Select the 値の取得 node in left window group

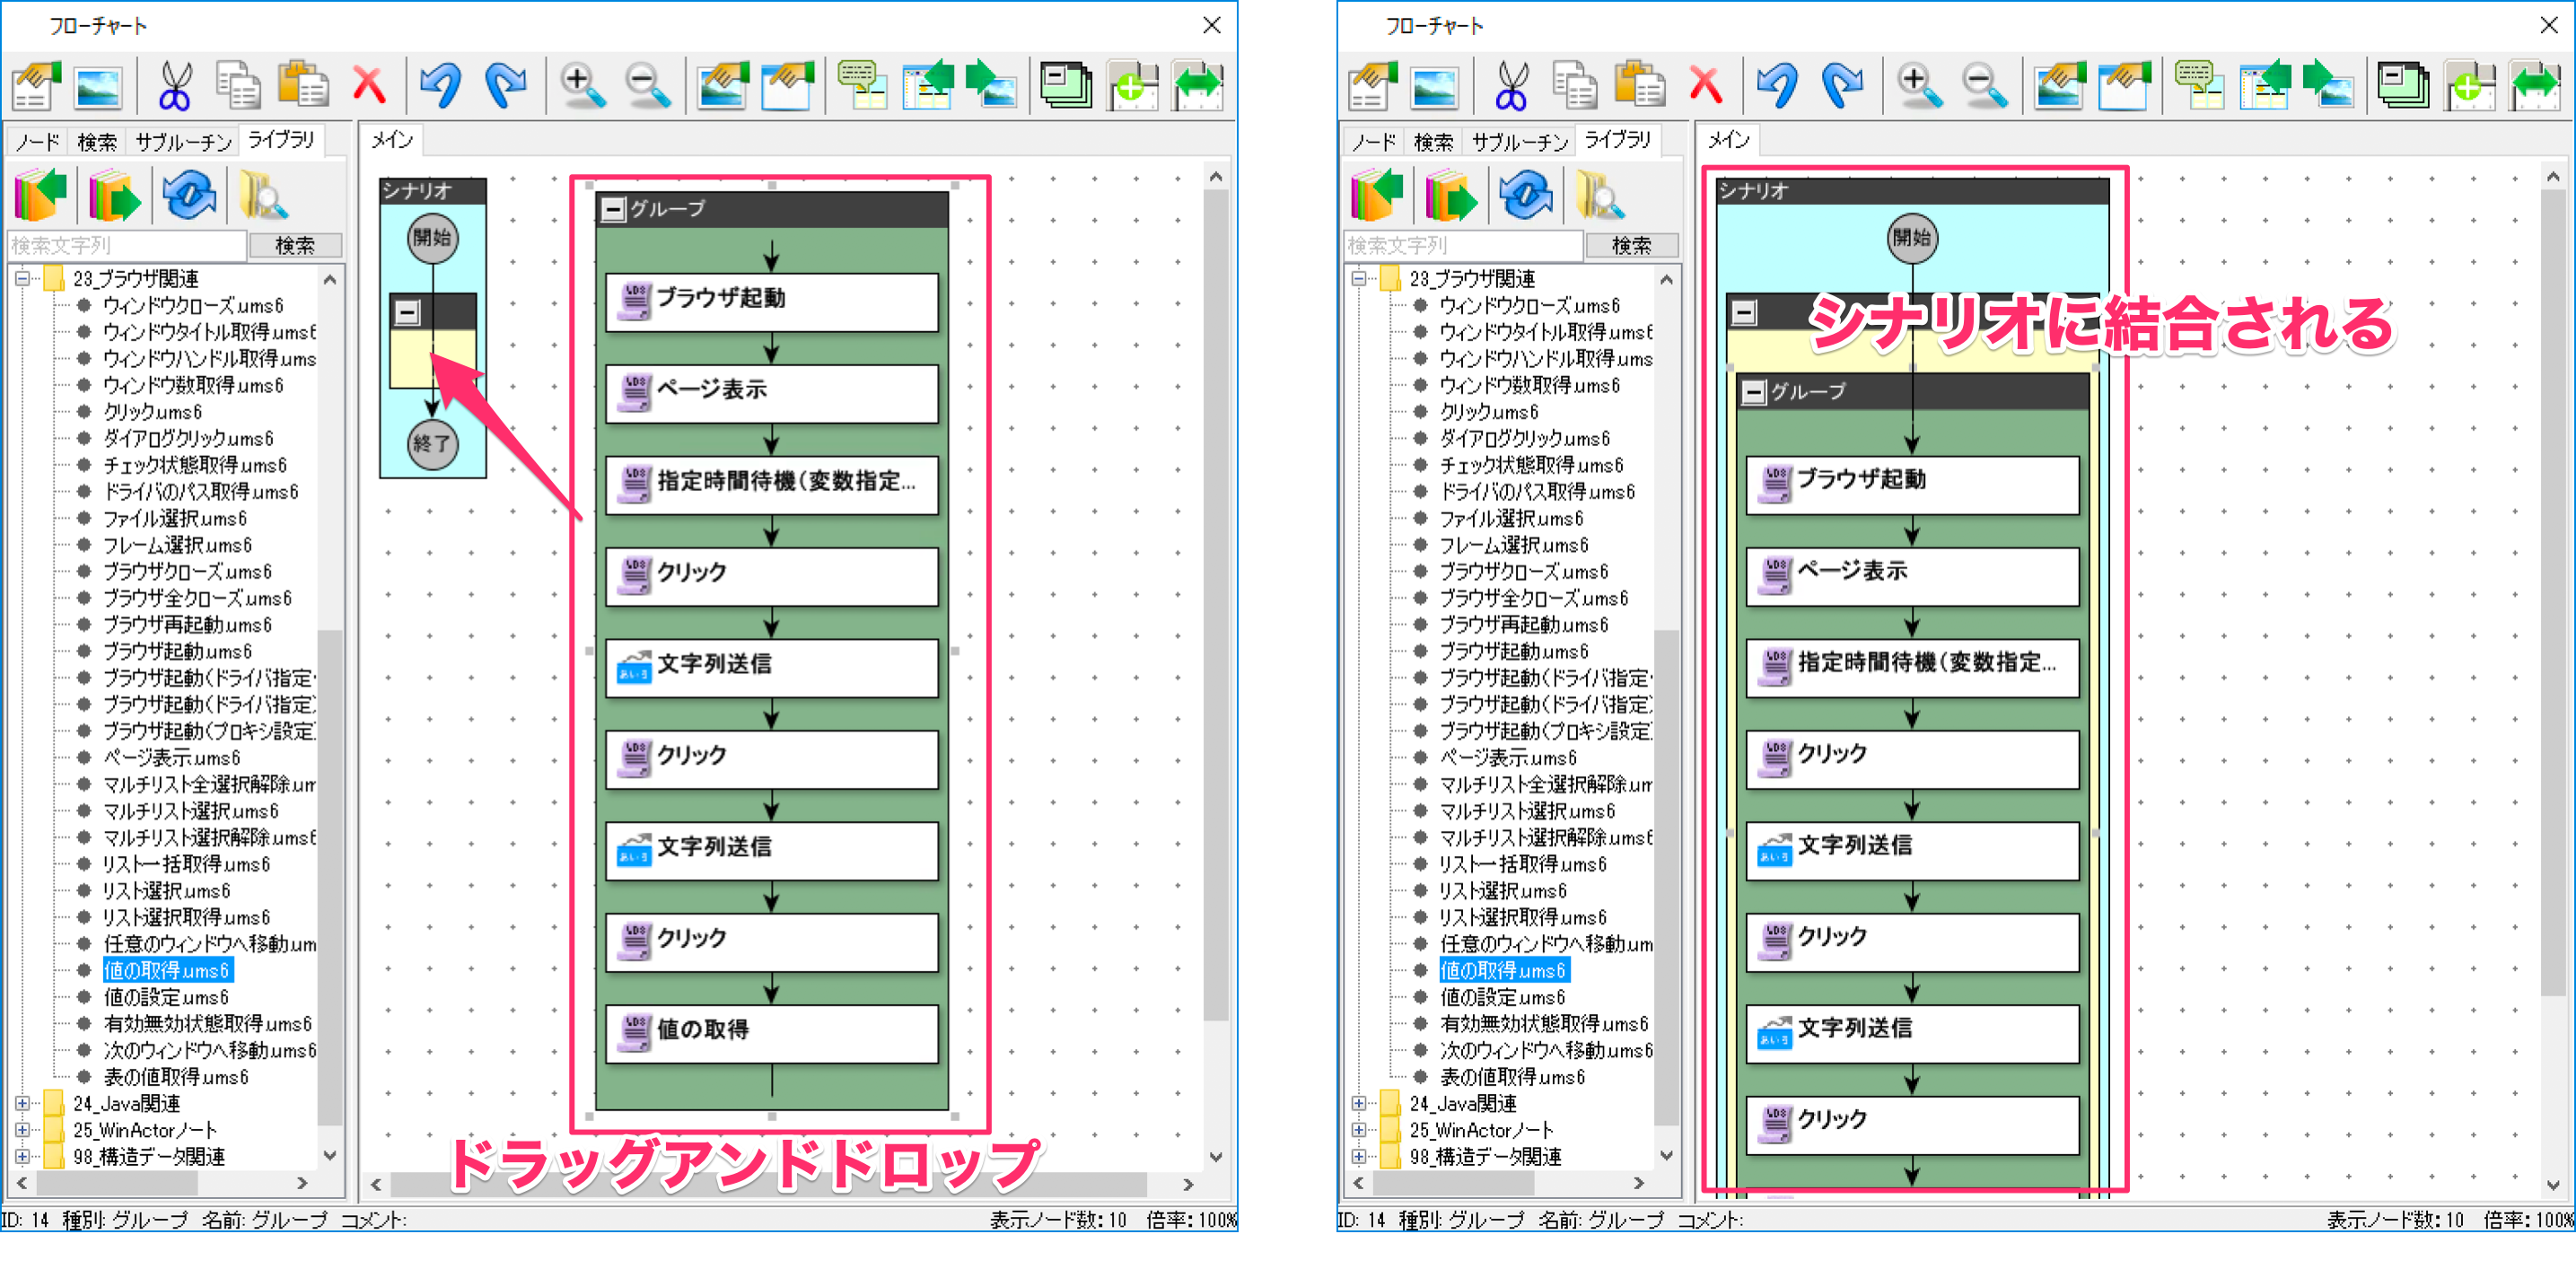(772, 1033)
